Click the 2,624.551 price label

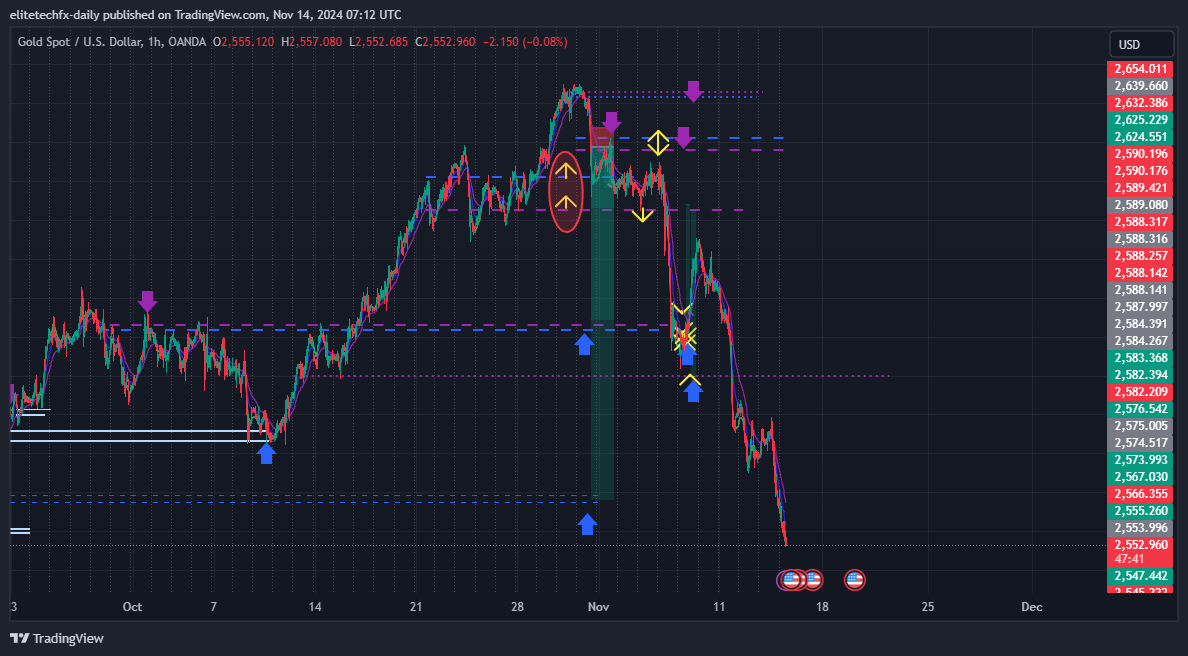1140,137
